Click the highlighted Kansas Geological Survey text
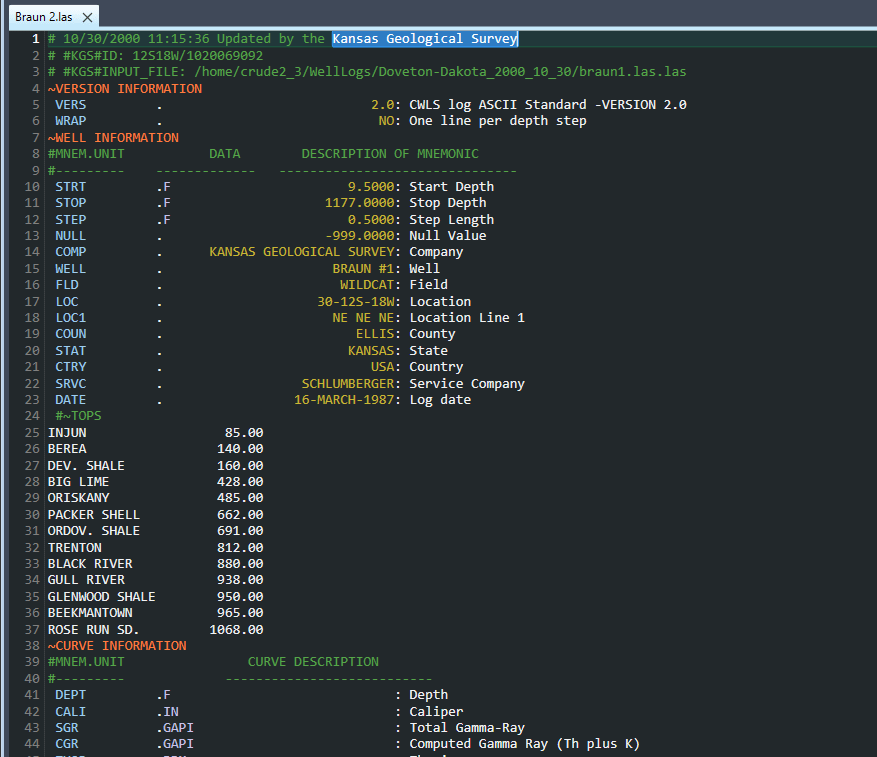 (424, 39)
